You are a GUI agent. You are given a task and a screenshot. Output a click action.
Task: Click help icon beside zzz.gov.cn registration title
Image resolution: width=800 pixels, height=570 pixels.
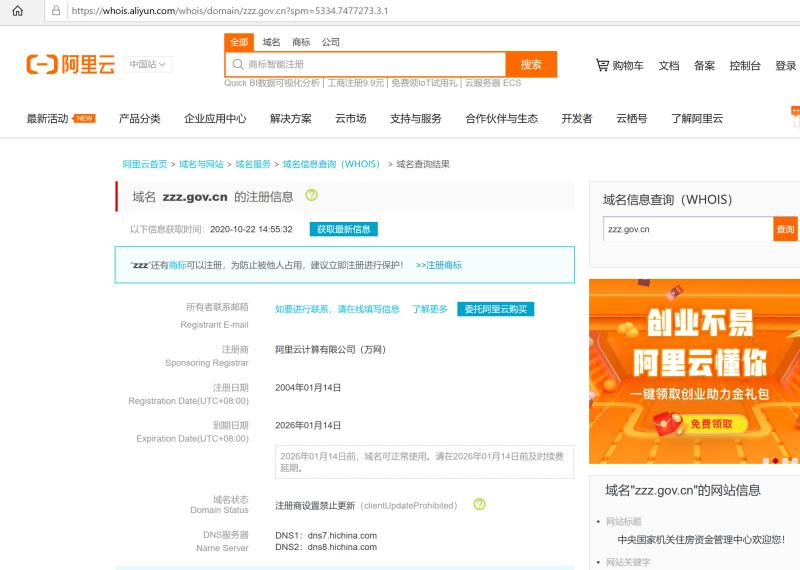pyautogui.click(x=311, y=195)
